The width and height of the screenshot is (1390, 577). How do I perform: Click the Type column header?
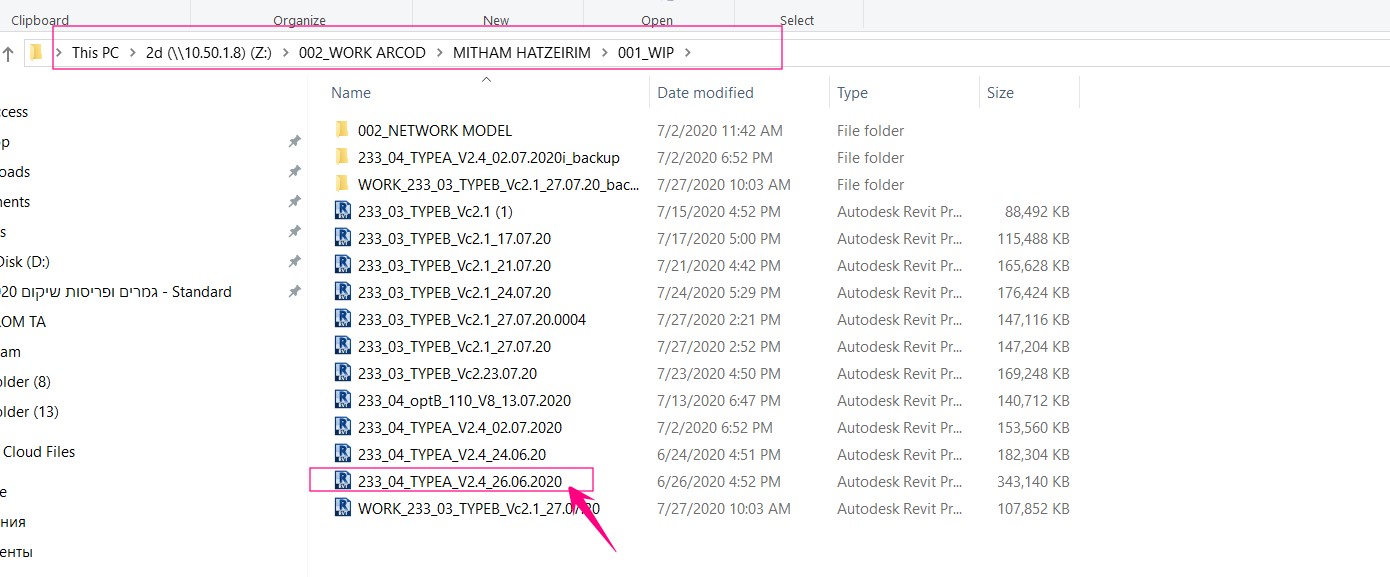852,93
